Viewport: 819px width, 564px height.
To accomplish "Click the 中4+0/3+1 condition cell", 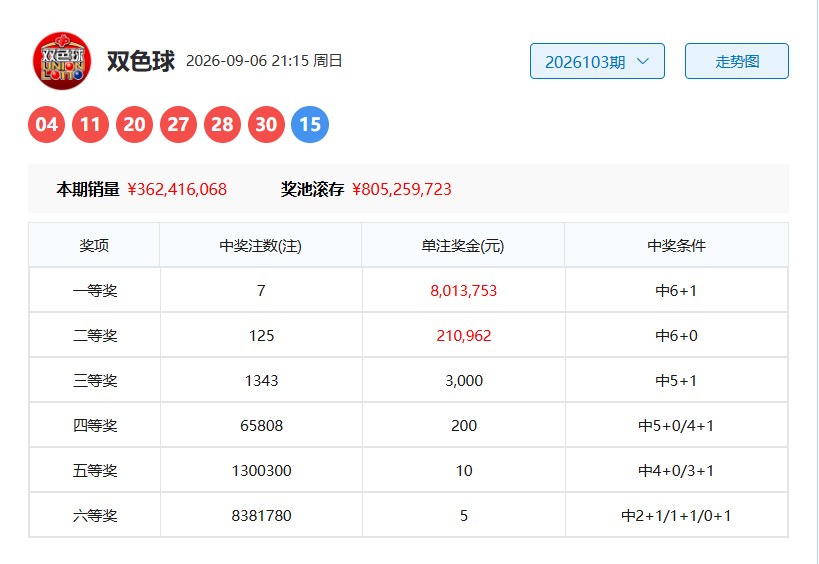I will (676, 470).
